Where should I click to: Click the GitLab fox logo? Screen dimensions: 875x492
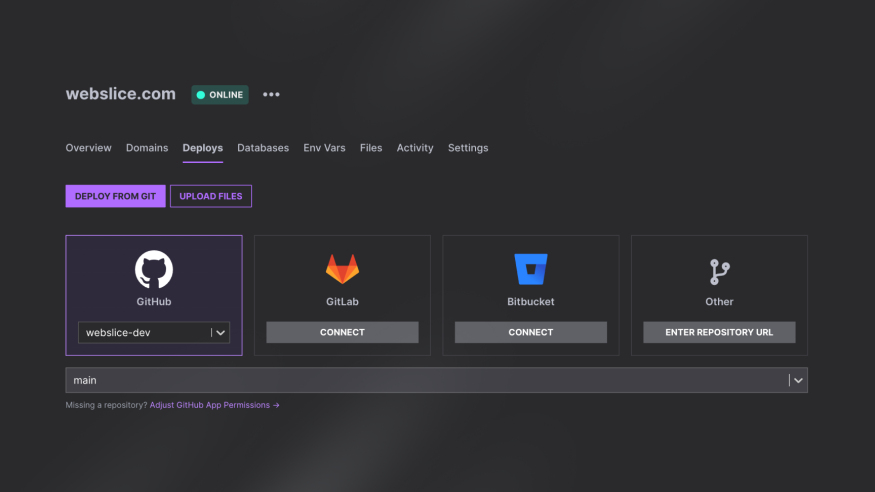click(342, 269)
